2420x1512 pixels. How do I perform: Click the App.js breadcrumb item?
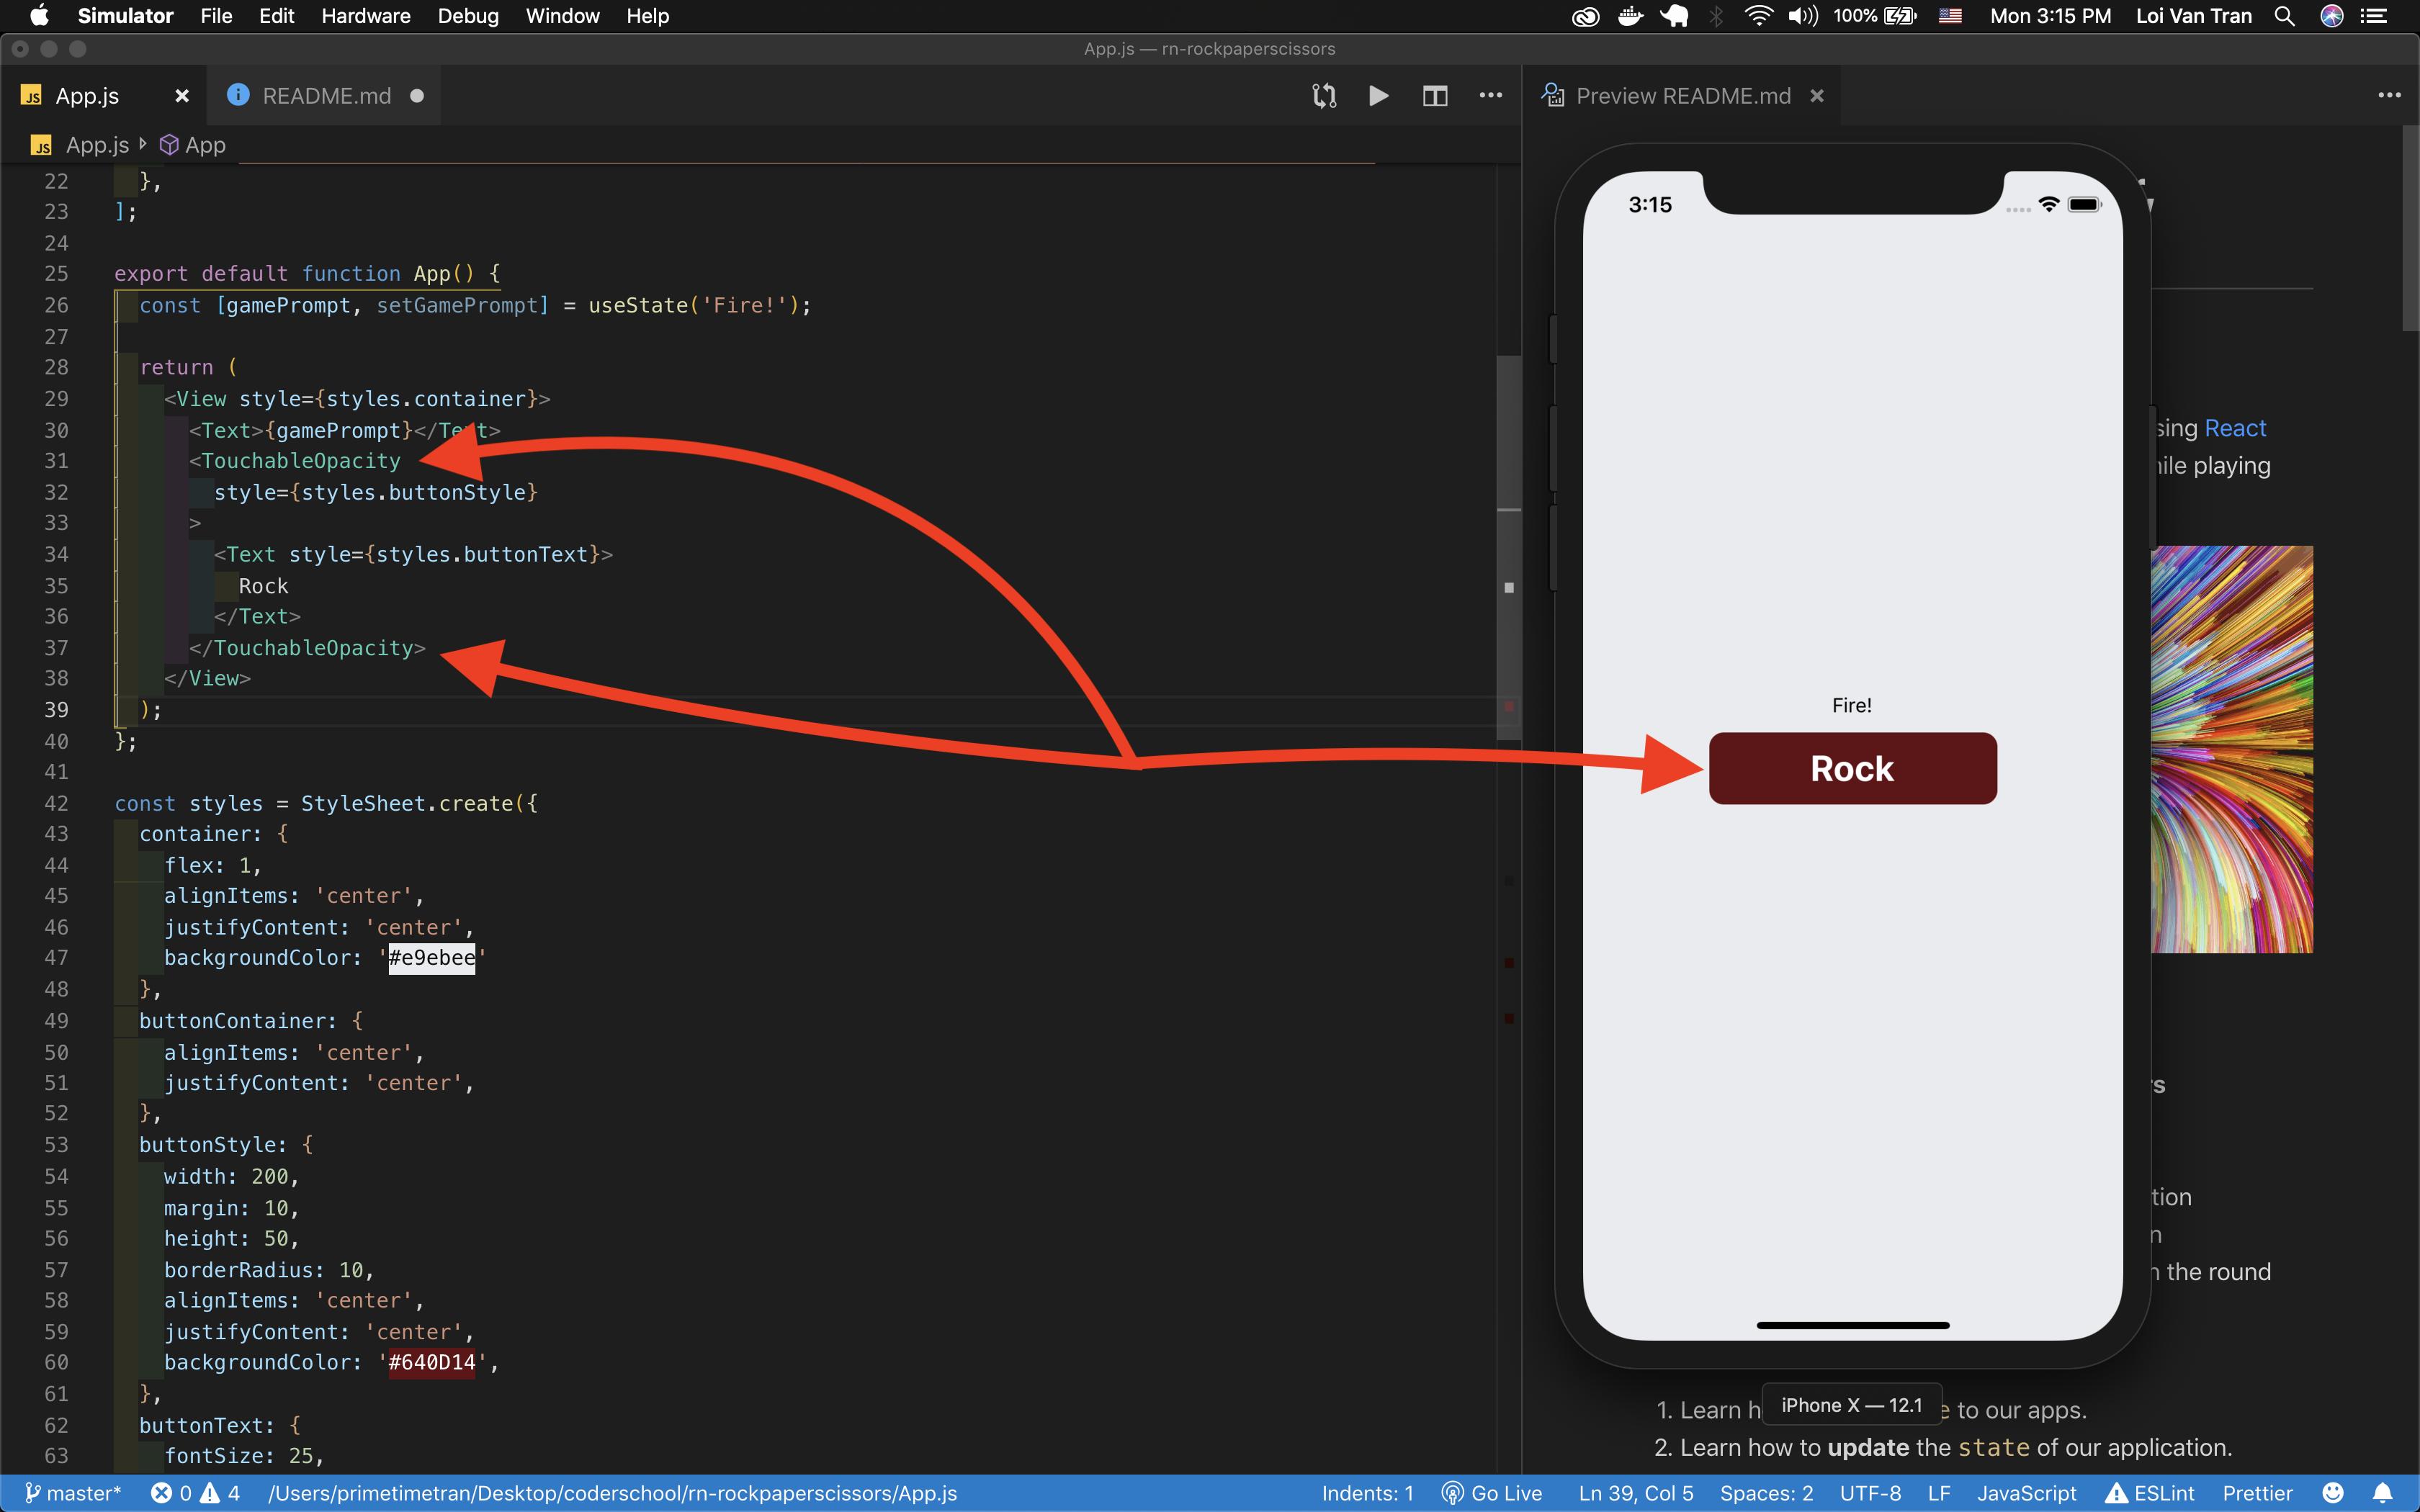(x=97, y=145)
